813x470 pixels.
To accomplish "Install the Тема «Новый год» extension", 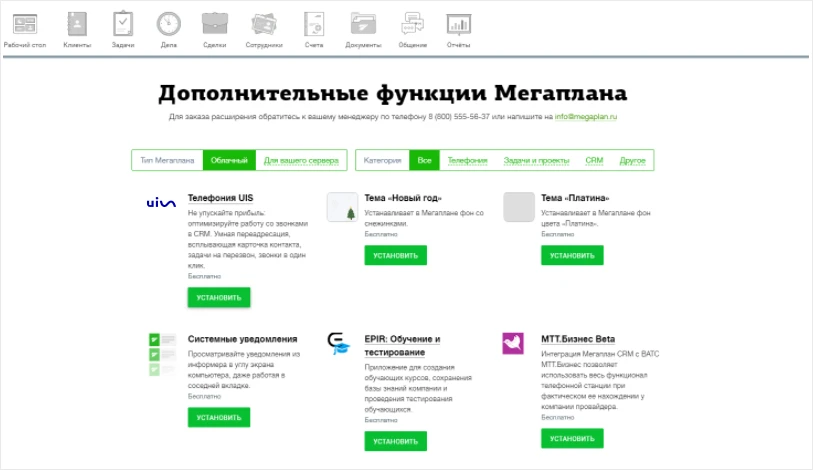I will (396, 255).
